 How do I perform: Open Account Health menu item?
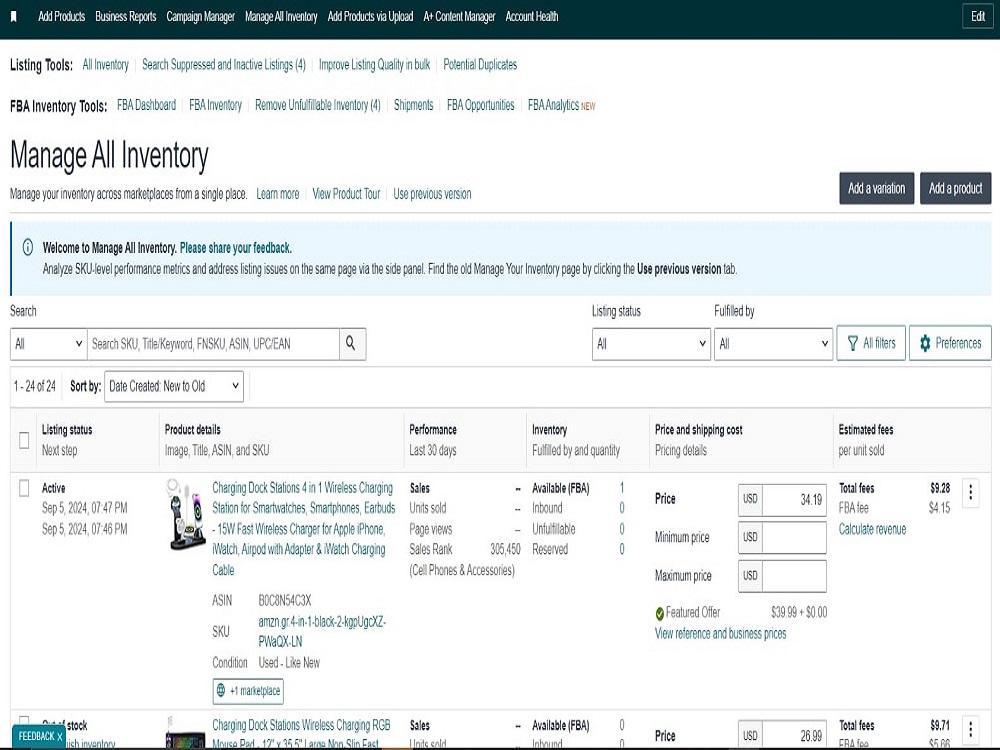tap(532, 17)
